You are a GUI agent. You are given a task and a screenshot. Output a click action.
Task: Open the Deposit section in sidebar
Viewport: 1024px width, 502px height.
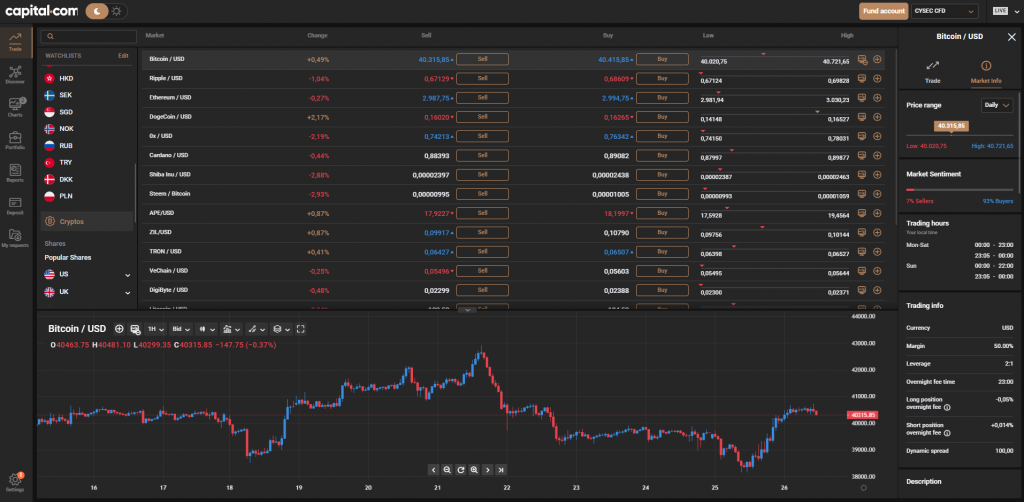coord(15,206)
